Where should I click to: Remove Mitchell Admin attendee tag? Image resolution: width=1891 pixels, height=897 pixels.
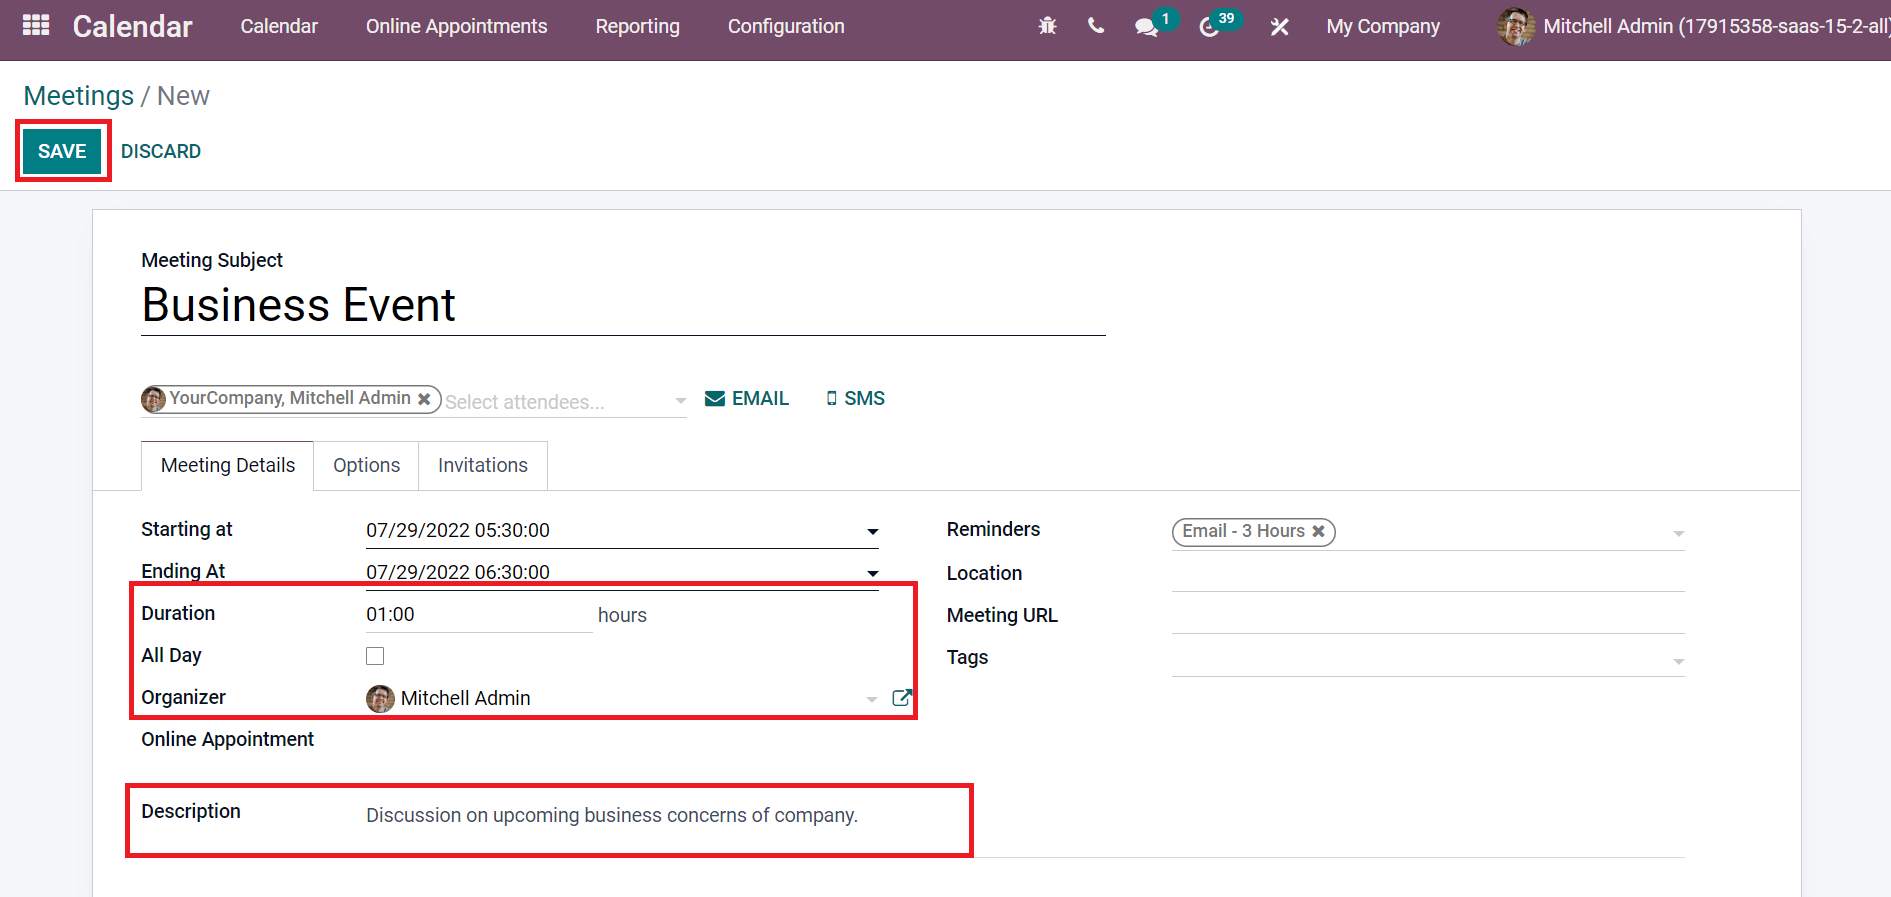pos(424,399)
